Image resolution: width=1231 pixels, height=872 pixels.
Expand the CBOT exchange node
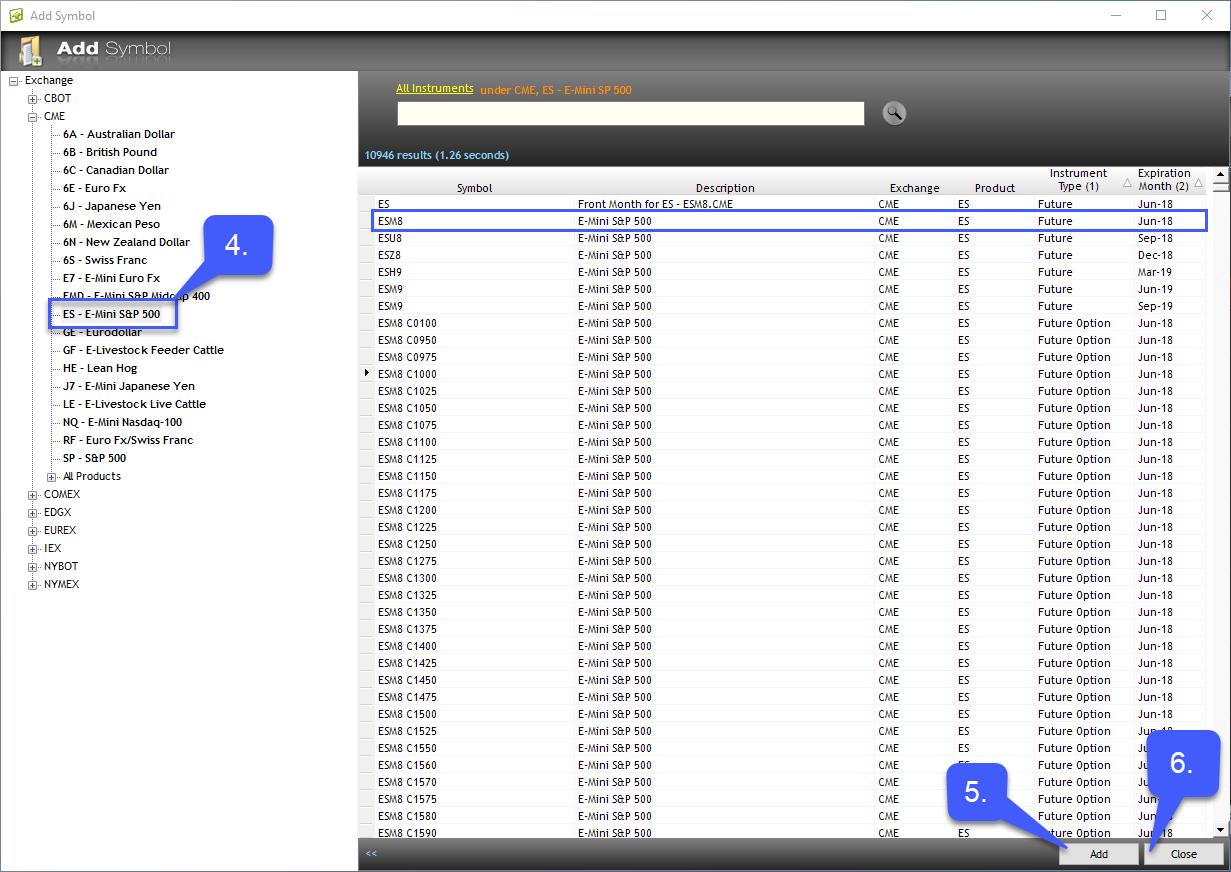point(33,99)
